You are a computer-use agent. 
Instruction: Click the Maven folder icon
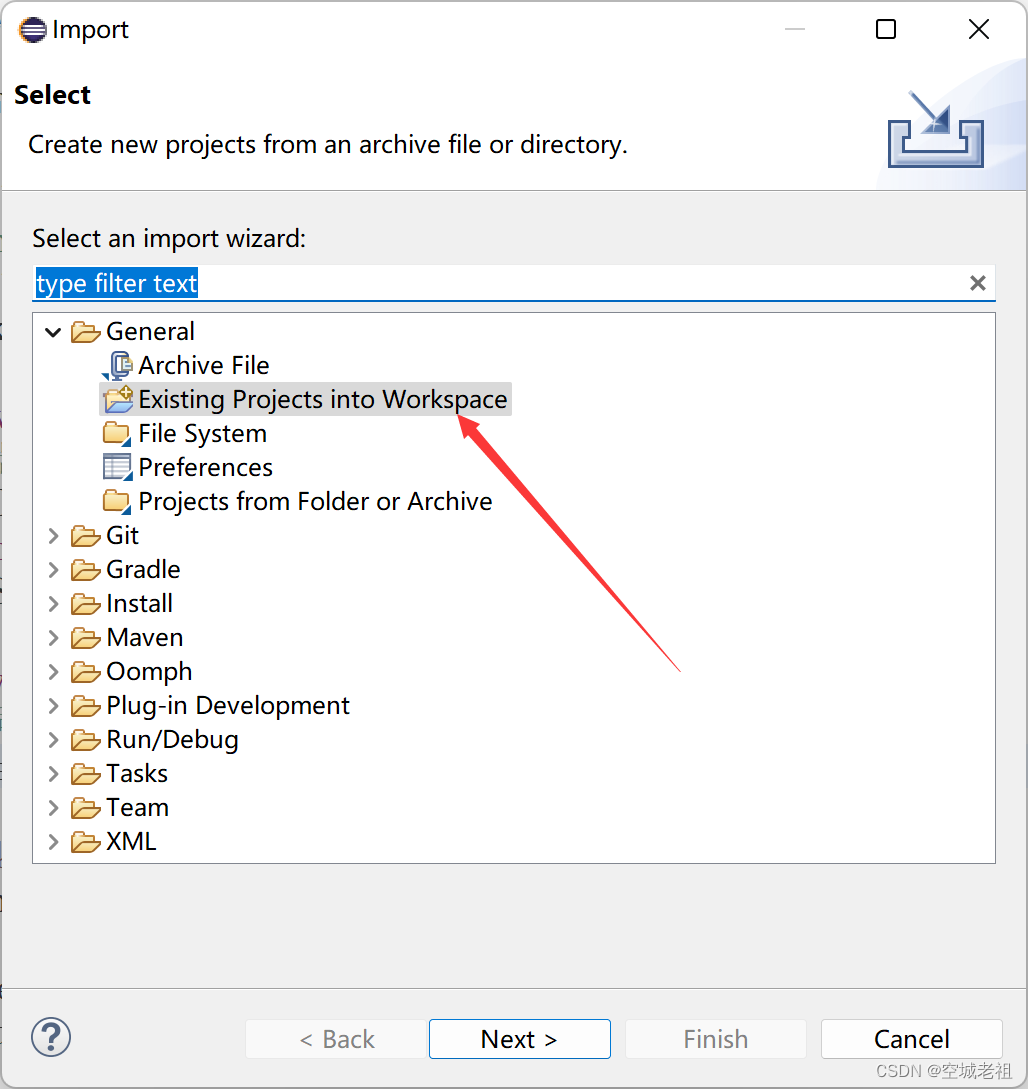85,637
